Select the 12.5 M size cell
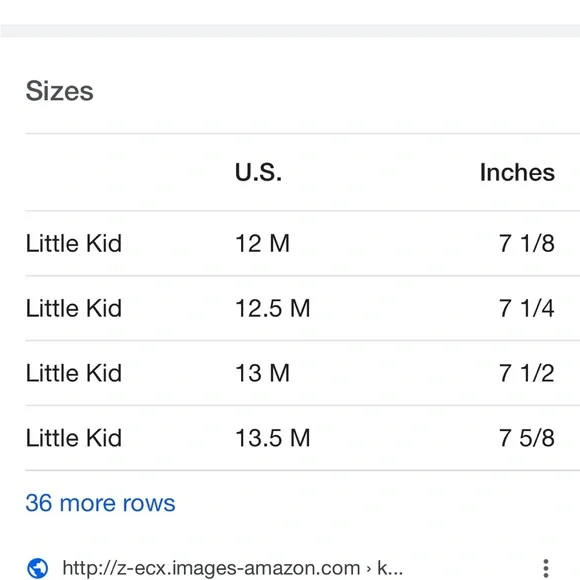The image size is (580, 580). click(x=273, y=308)
